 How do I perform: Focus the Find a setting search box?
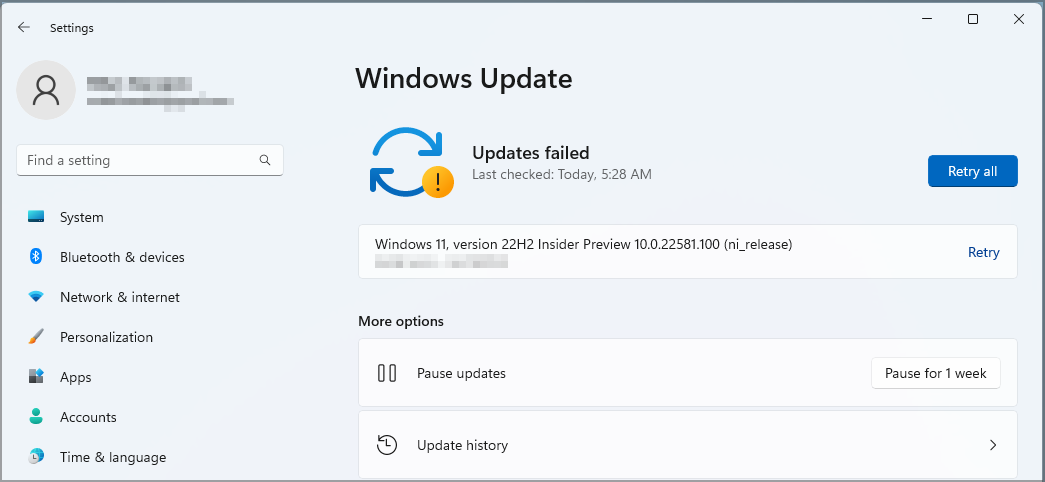click(x=140, y=160)
